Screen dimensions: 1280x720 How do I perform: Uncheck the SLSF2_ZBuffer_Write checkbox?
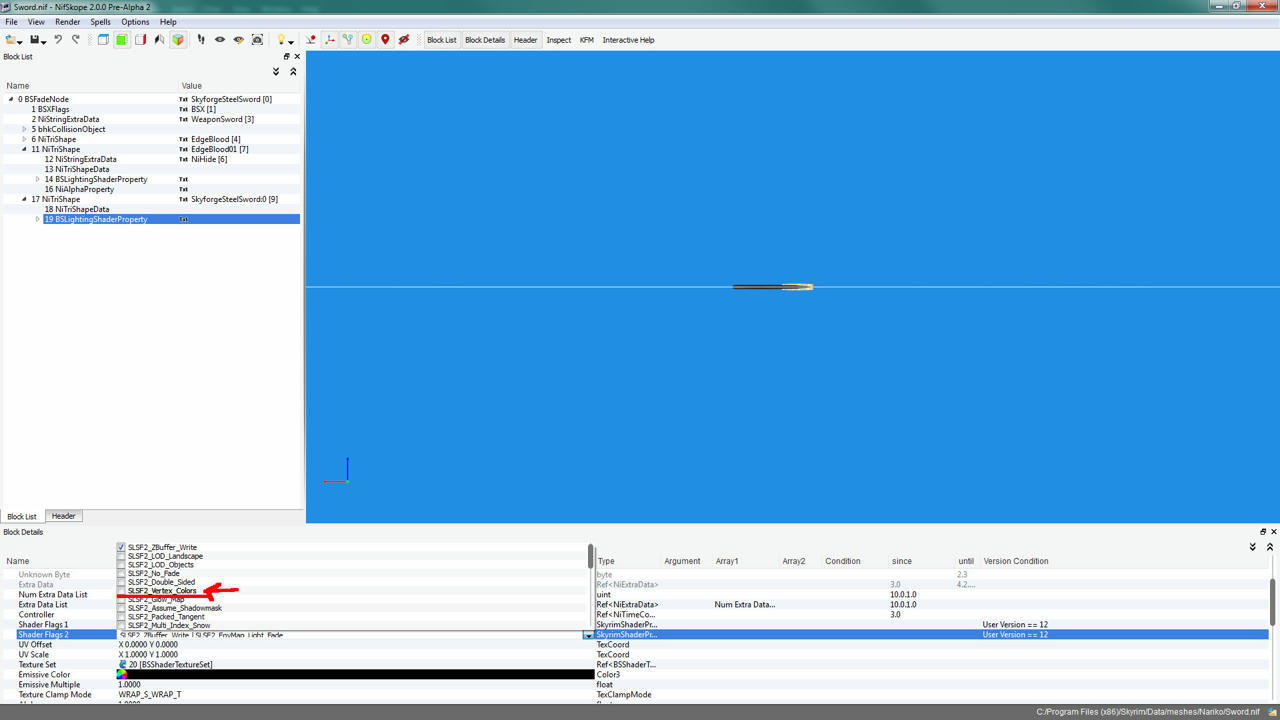121,548
